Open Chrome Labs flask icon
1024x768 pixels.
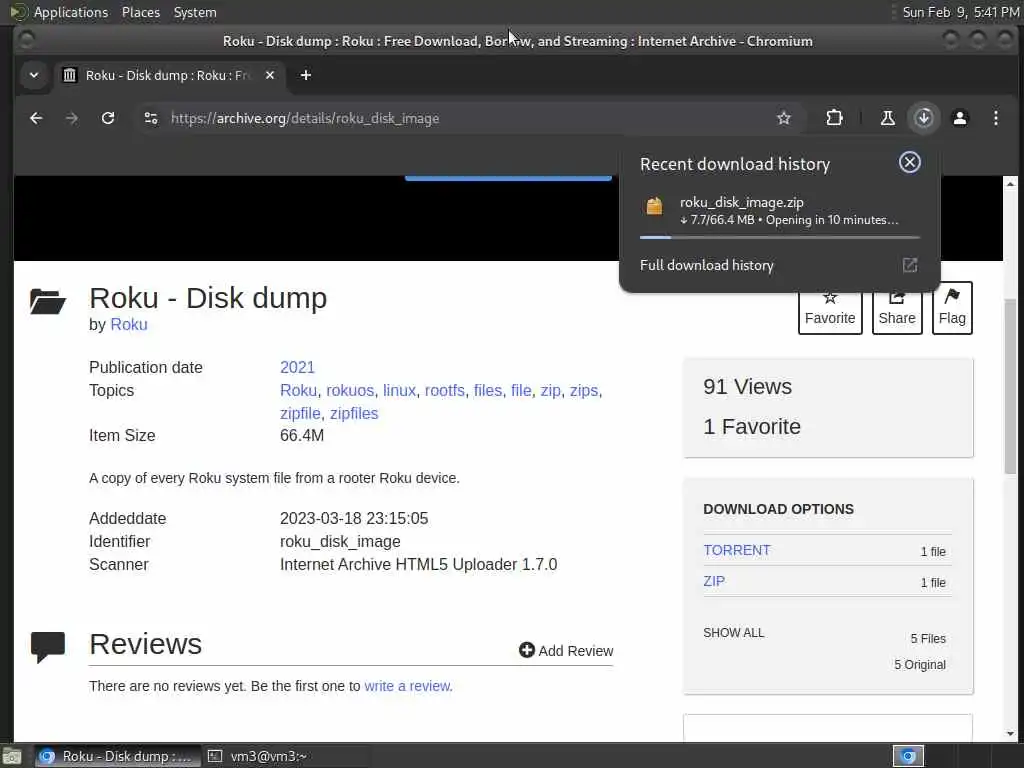(x=888, y=118)
